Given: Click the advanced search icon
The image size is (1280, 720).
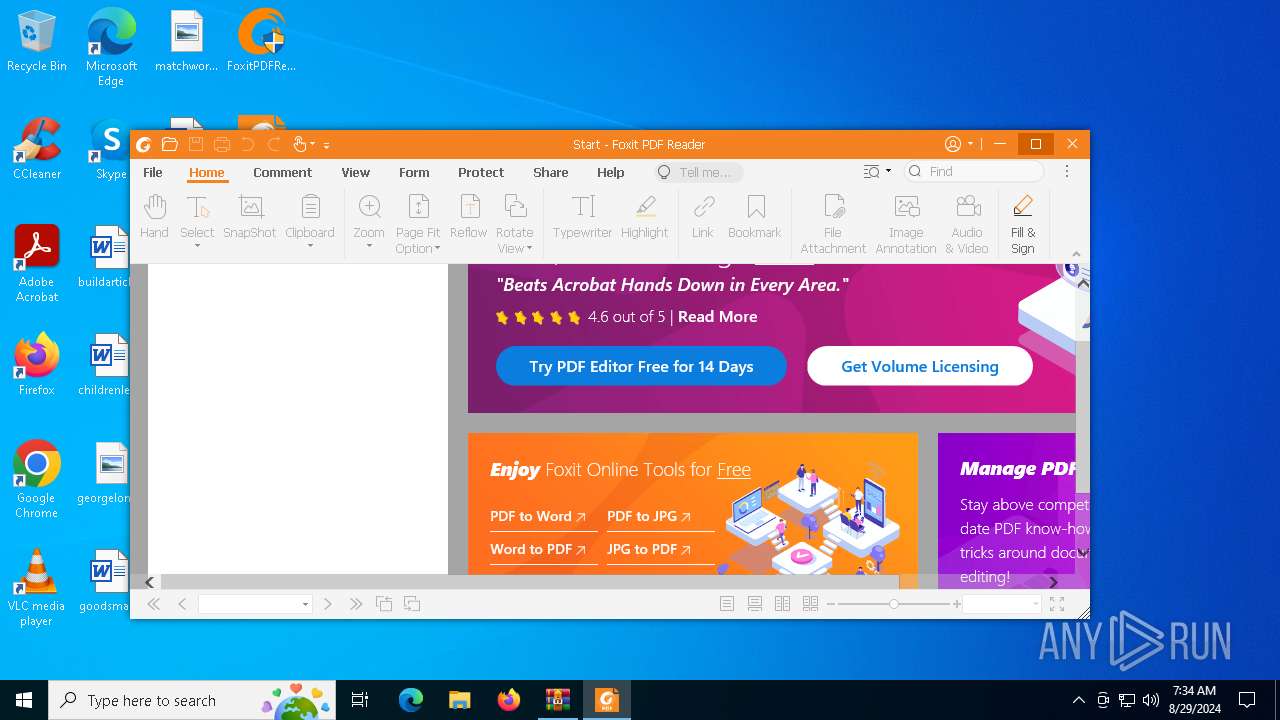Looking at the screenshot, I should 872,172.
